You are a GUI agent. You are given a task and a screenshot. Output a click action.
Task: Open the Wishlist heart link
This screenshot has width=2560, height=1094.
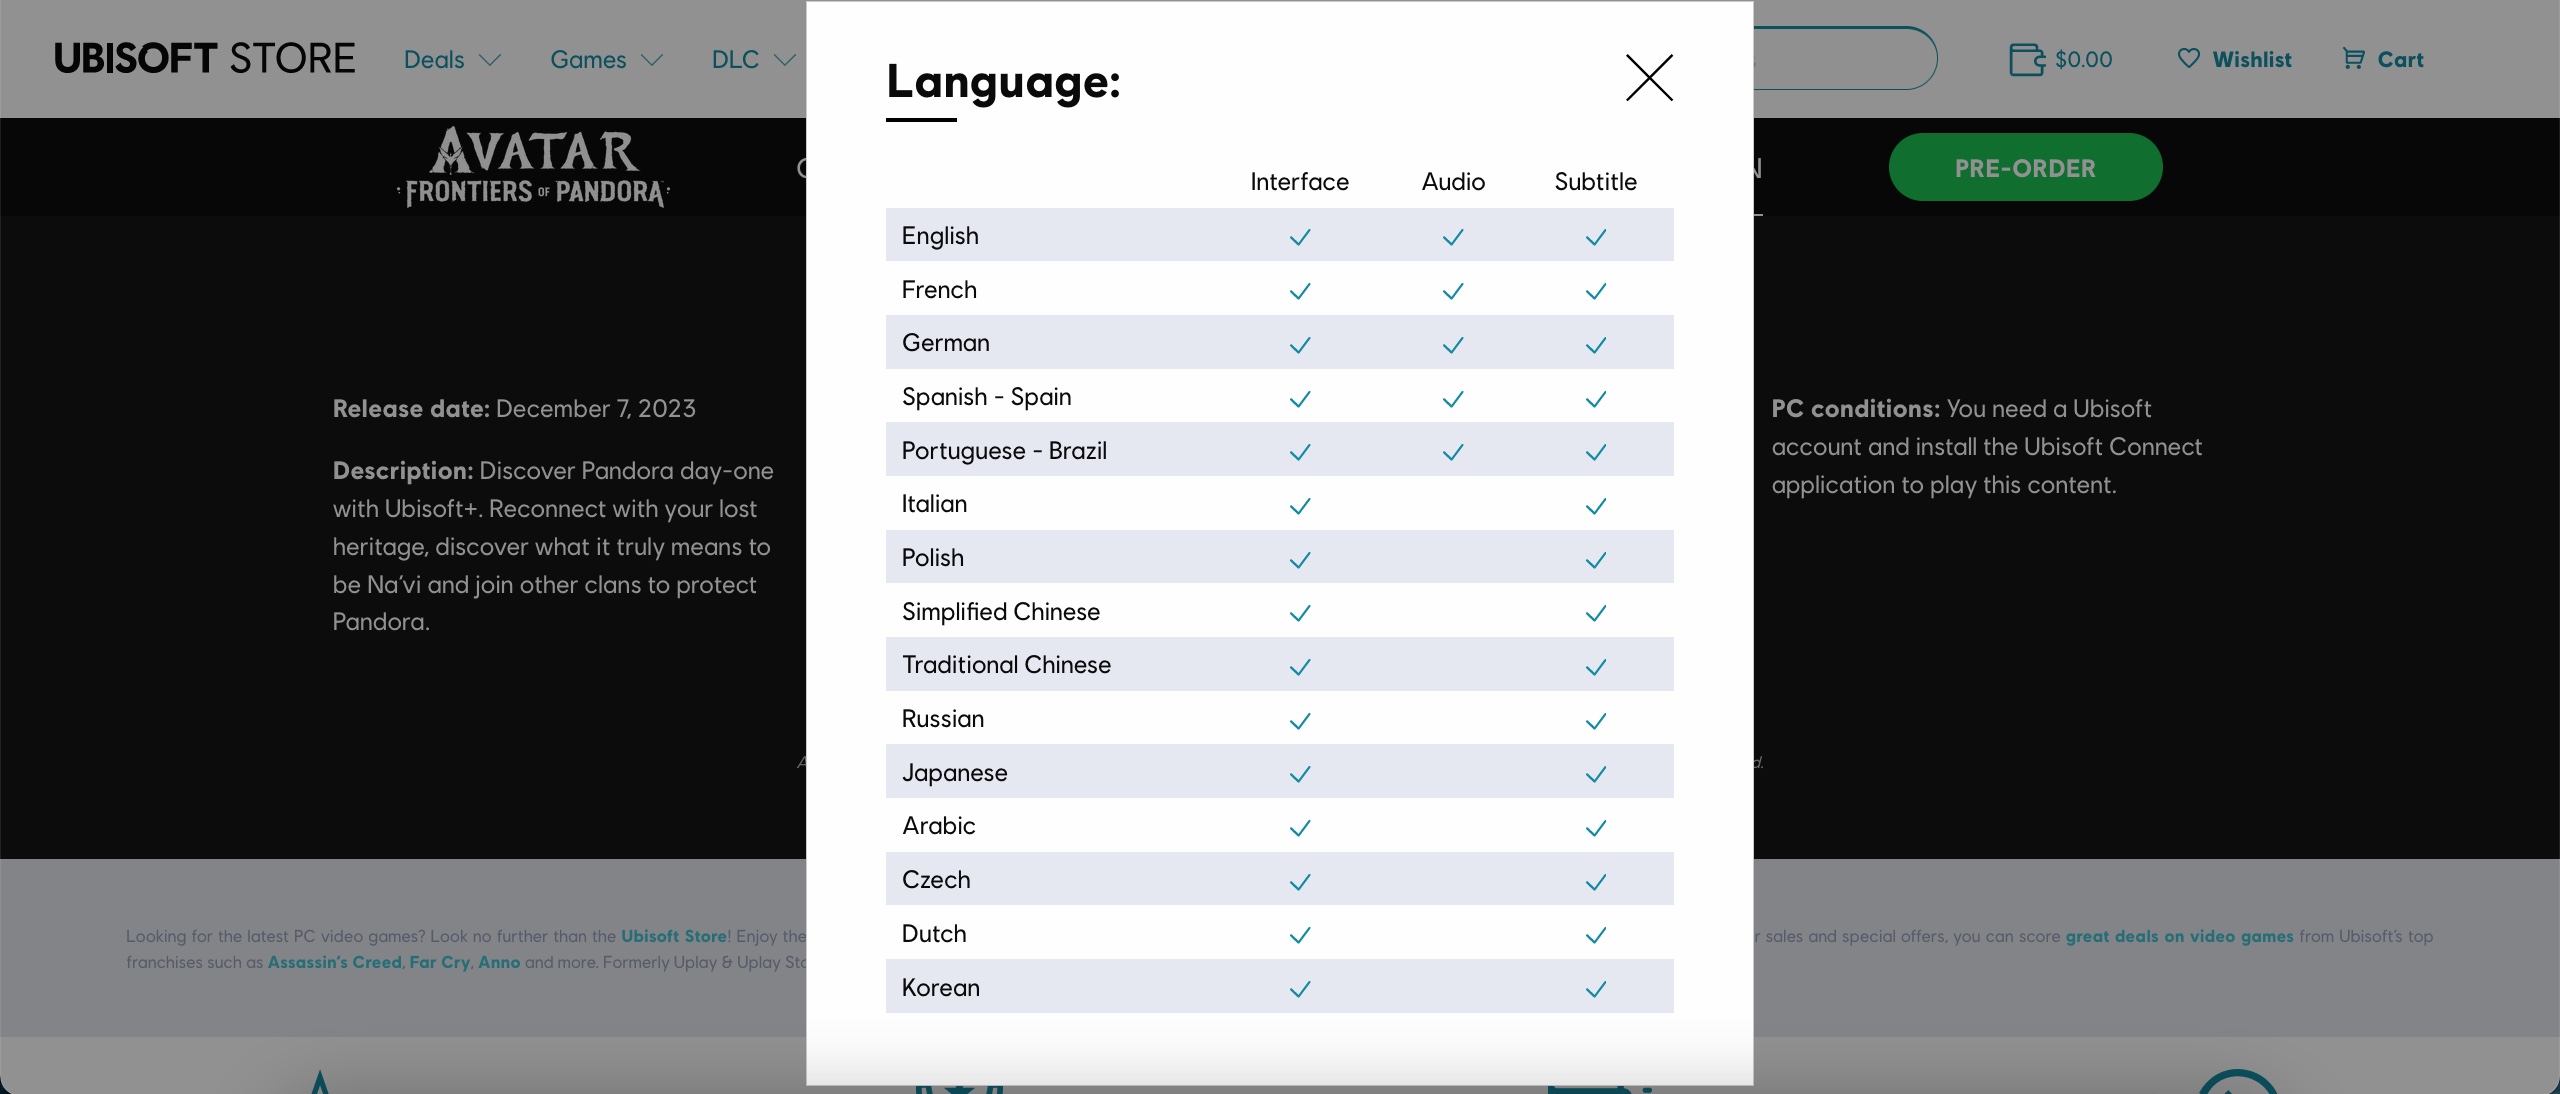coord(2234,60)
